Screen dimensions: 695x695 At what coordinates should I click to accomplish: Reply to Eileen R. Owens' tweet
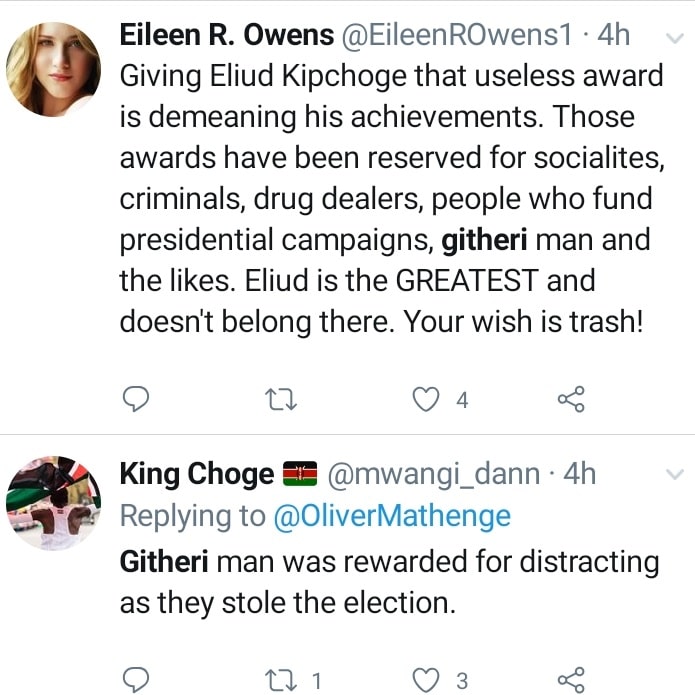pos(135,400)
